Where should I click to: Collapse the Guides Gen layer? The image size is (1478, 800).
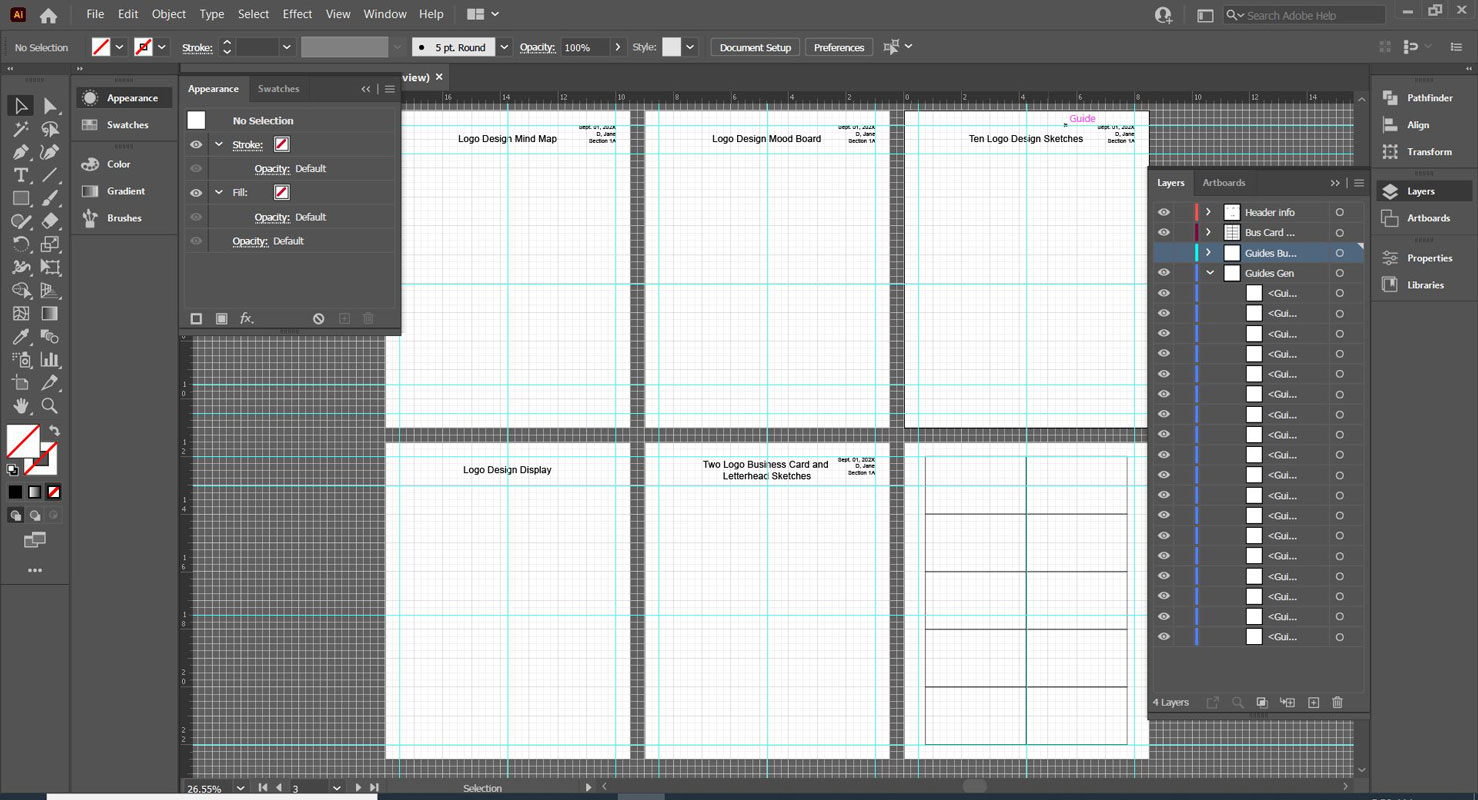(x=1209, y=273)
